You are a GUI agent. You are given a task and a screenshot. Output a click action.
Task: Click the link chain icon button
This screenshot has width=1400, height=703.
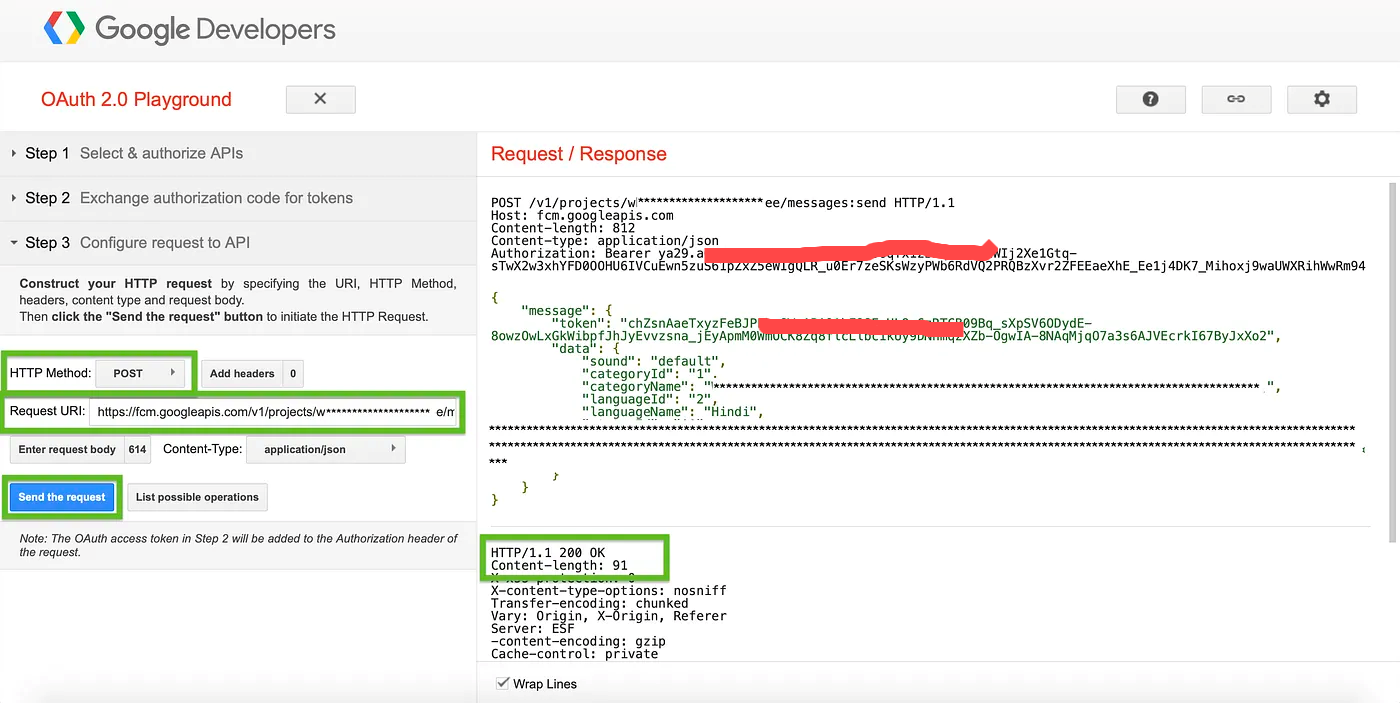point(1236,99)
